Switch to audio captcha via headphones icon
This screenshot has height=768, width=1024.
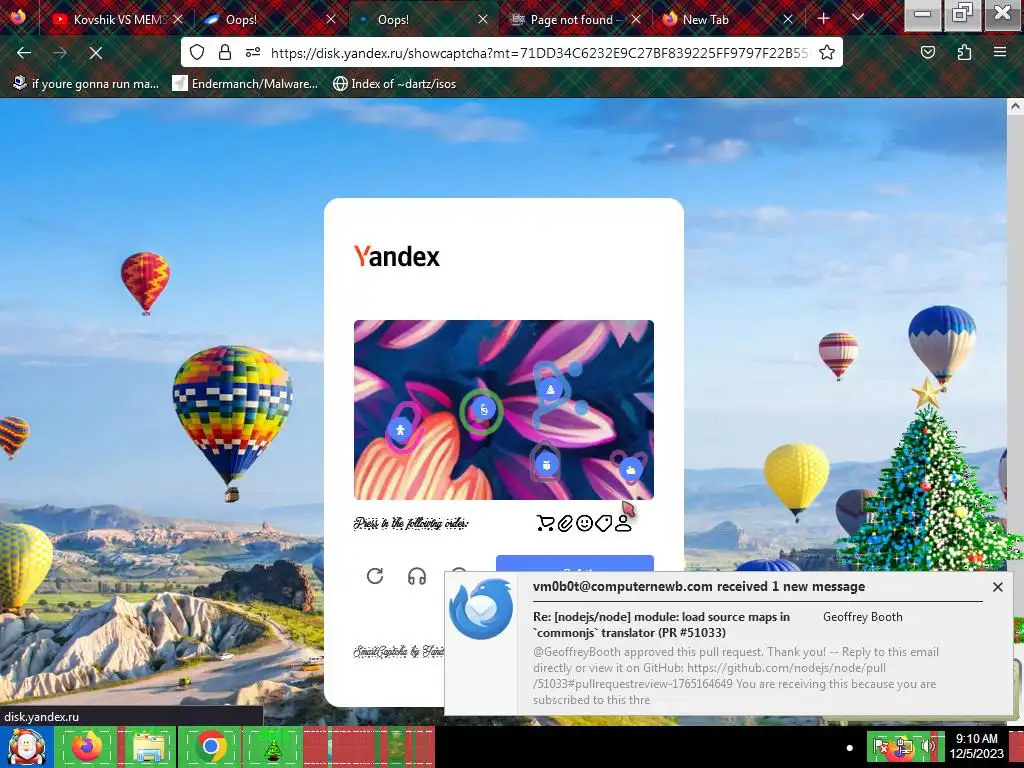[417, 575]
